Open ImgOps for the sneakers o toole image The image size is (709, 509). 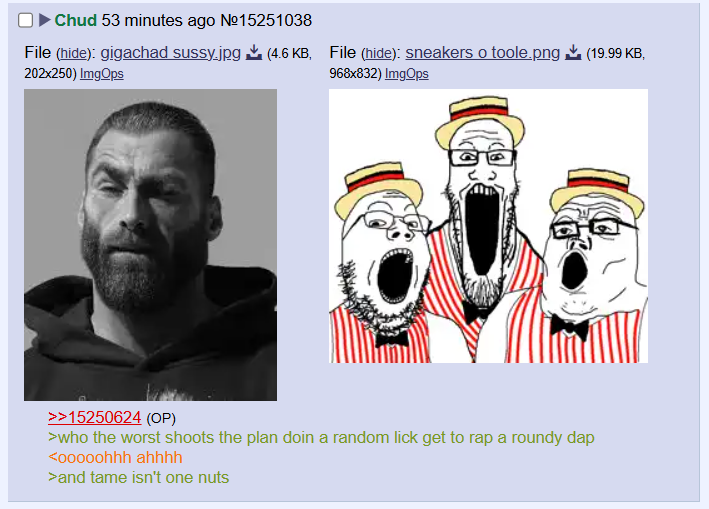(x=406, y=74)
